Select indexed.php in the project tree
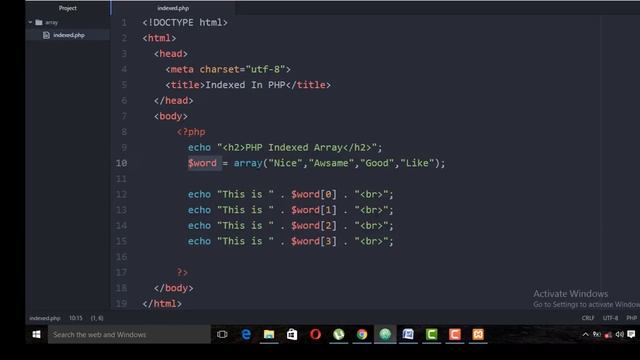The image size is (640, 360). [68, 35]
